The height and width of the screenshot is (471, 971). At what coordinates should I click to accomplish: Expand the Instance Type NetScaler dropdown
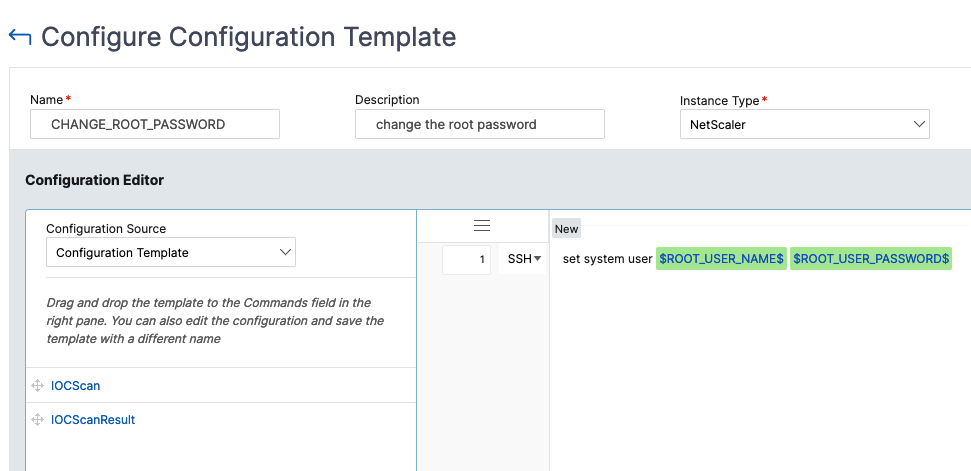[x=804, y=124]
